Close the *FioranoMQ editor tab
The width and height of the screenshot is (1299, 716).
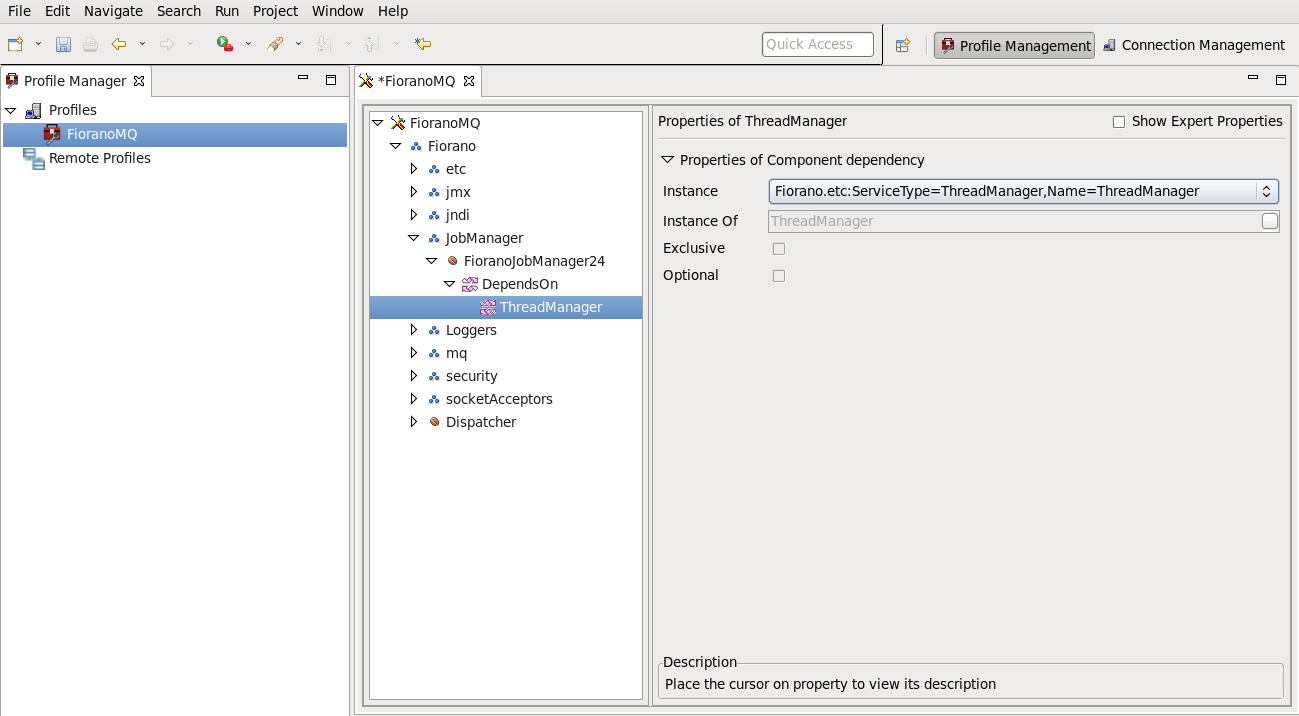[469, 81]
